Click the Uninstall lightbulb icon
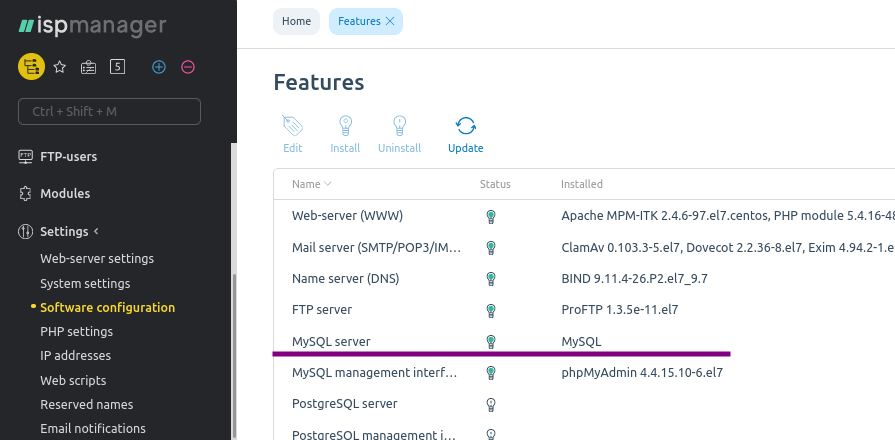This screenshot has height=440, width=895. tap(400, 126)
